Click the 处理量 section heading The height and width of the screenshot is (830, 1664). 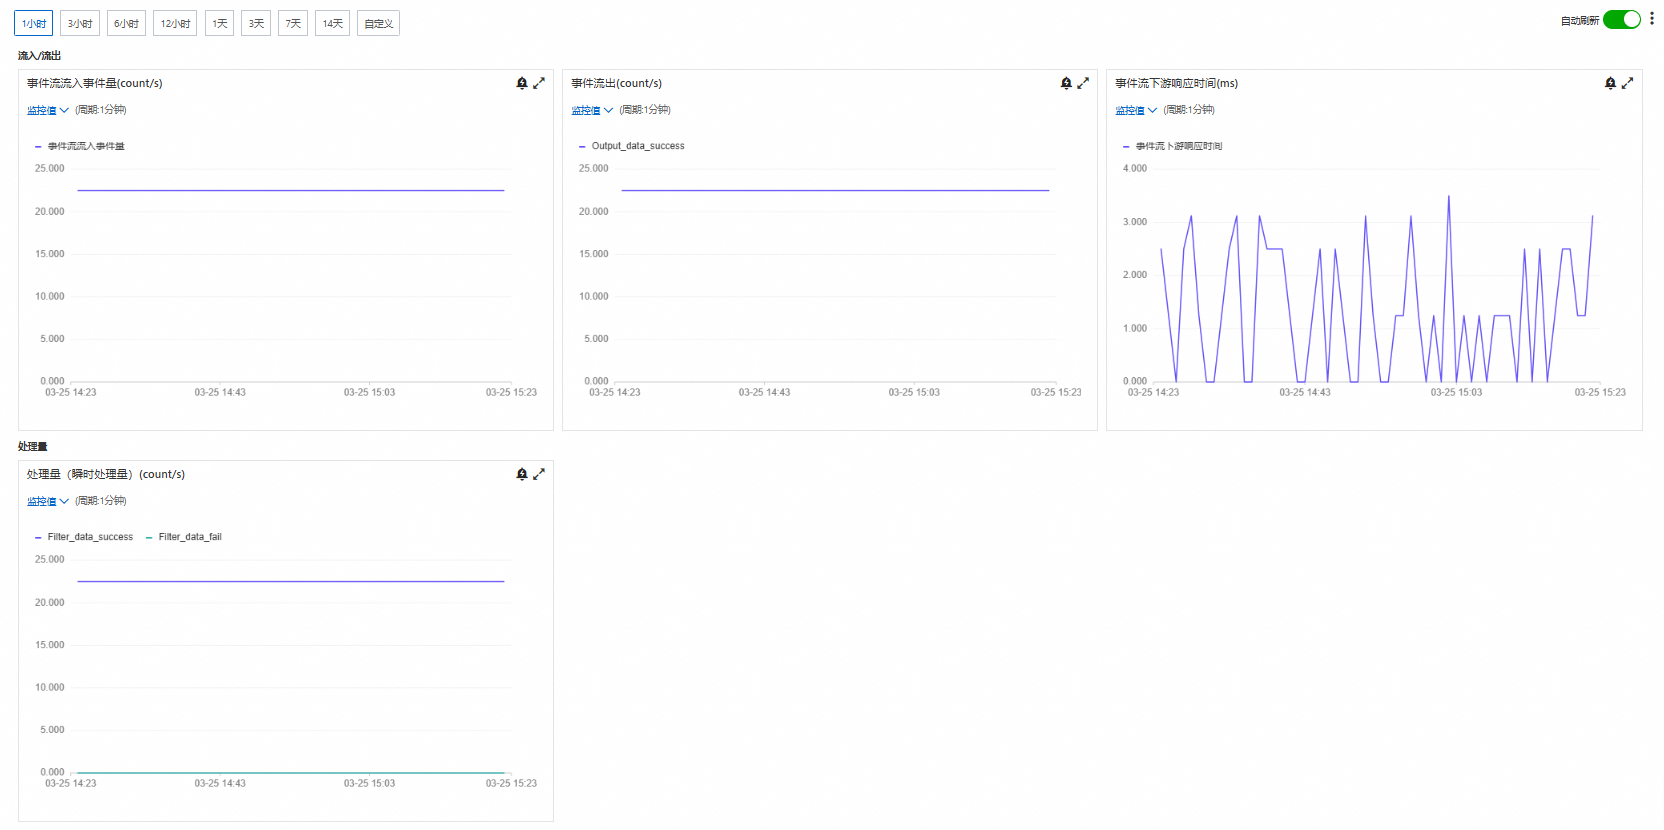click(x=32, y=447)
